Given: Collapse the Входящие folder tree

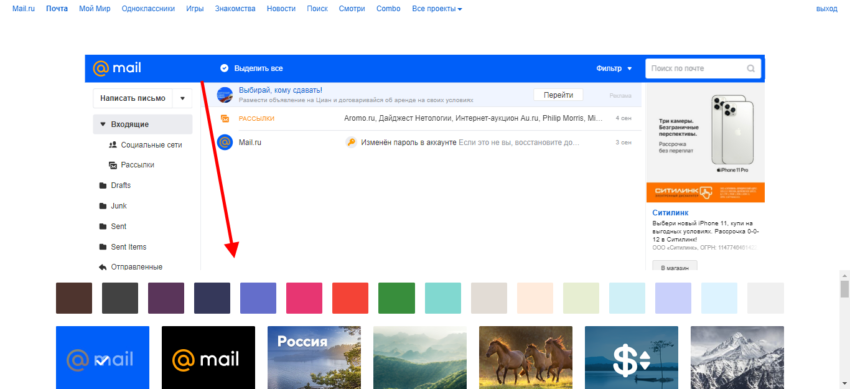Looking at the screenshot, I should 103,125.
